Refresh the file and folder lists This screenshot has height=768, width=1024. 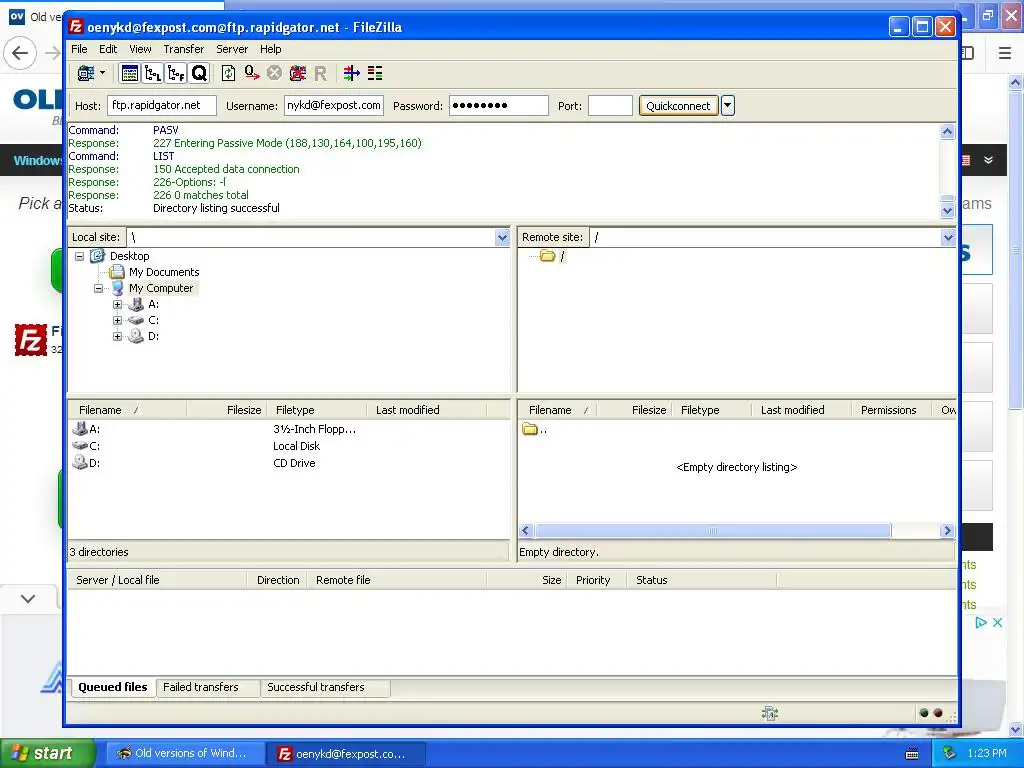tap(228, 73)
